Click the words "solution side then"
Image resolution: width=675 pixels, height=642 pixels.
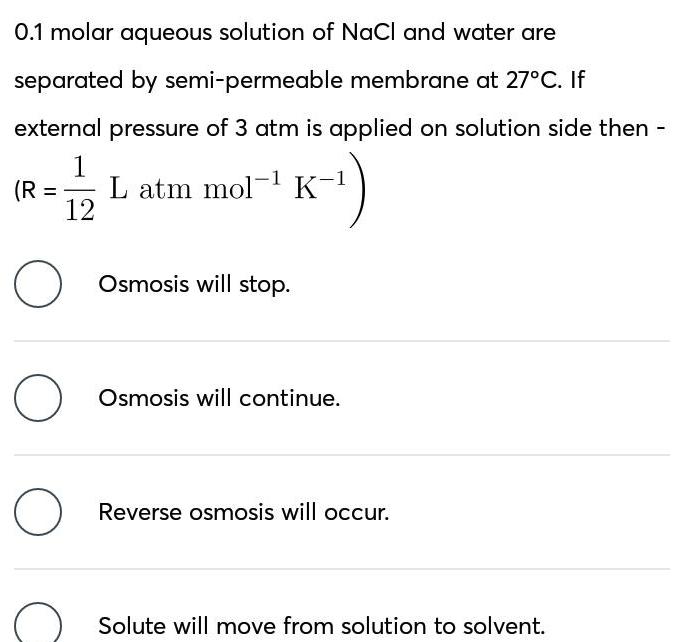(551, 128)
